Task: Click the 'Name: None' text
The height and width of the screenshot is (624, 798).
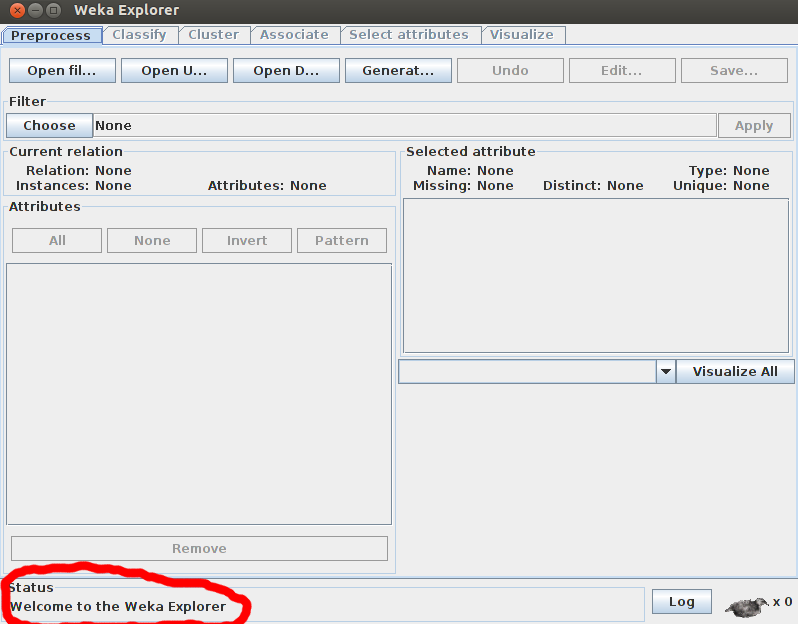Action: [x=470, y=171]
